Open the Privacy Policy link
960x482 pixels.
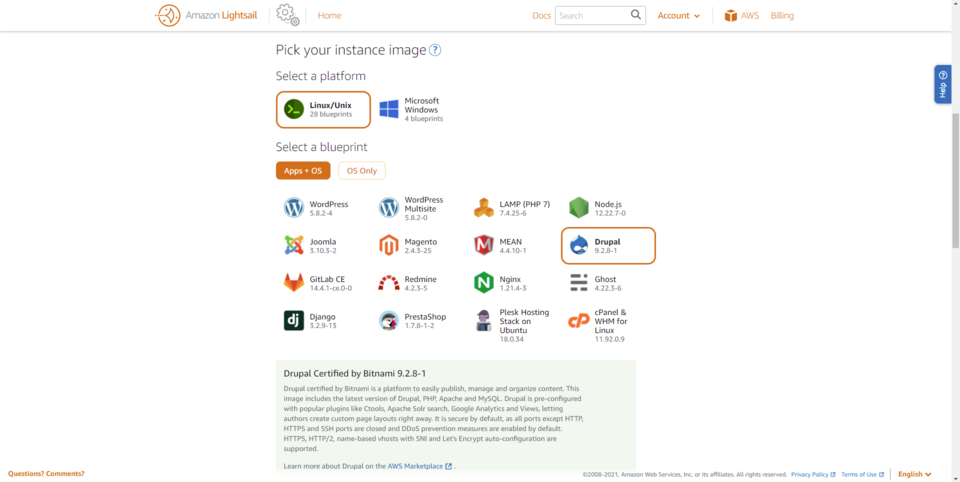click(x=813, y=475)
